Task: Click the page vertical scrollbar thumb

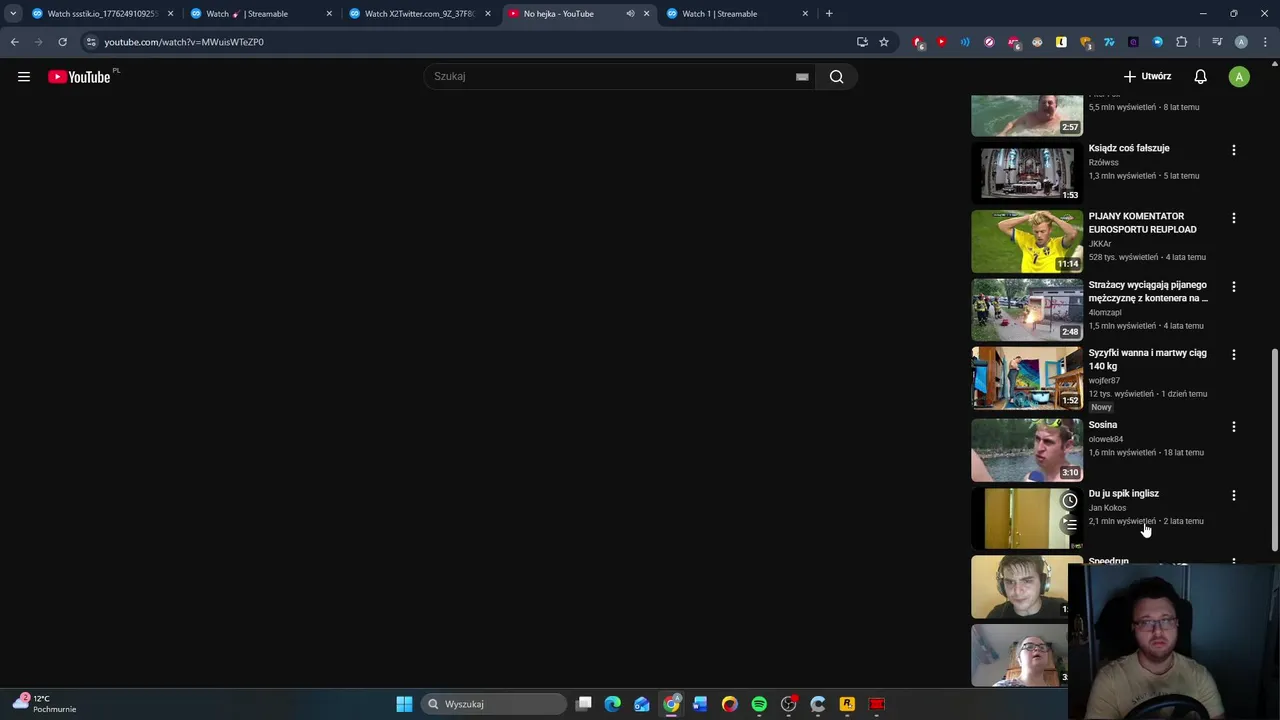Action: pyautogui.click(x=1274, y=450)
